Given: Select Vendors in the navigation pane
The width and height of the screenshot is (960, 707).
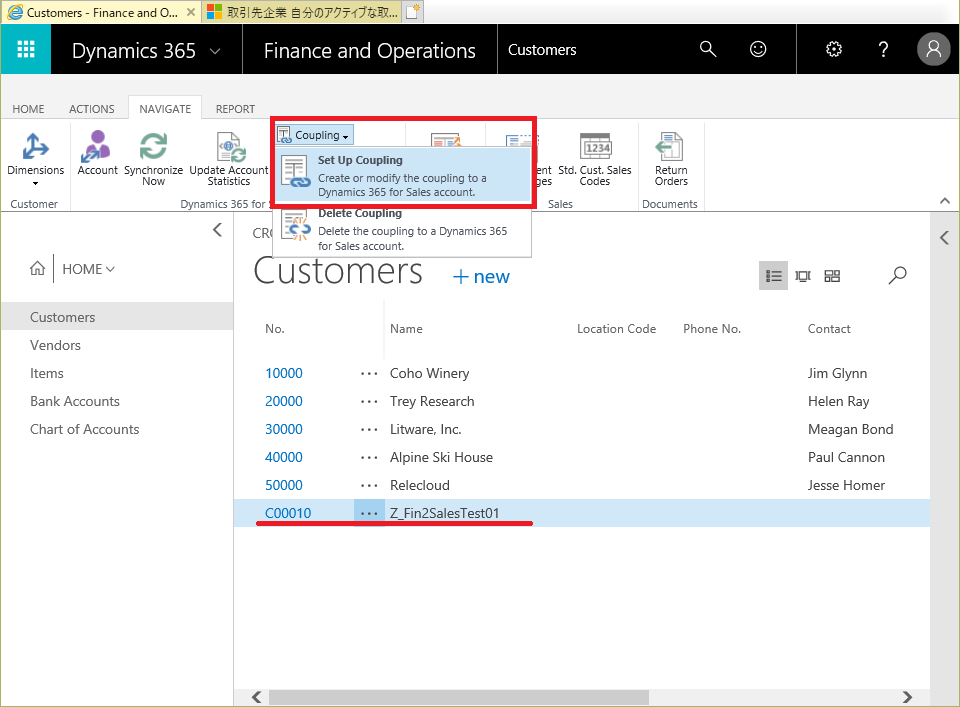Looking at the screenshot, I should click(55, 345).
